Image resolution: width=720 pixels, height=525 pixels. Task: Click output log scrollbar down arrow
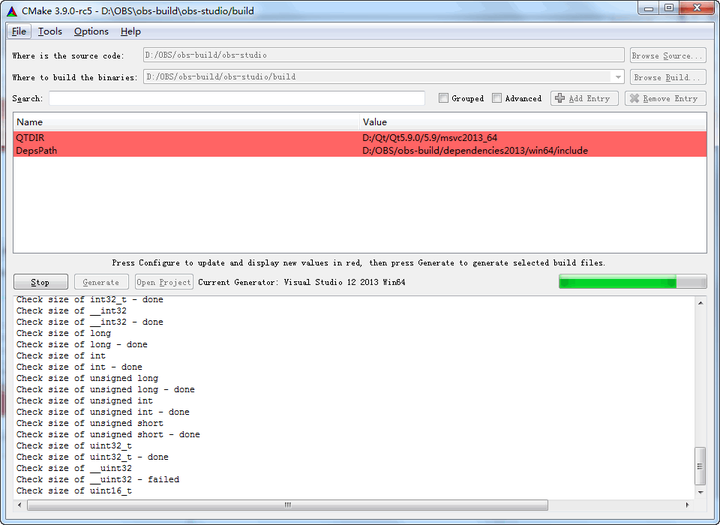coord(700,492)
